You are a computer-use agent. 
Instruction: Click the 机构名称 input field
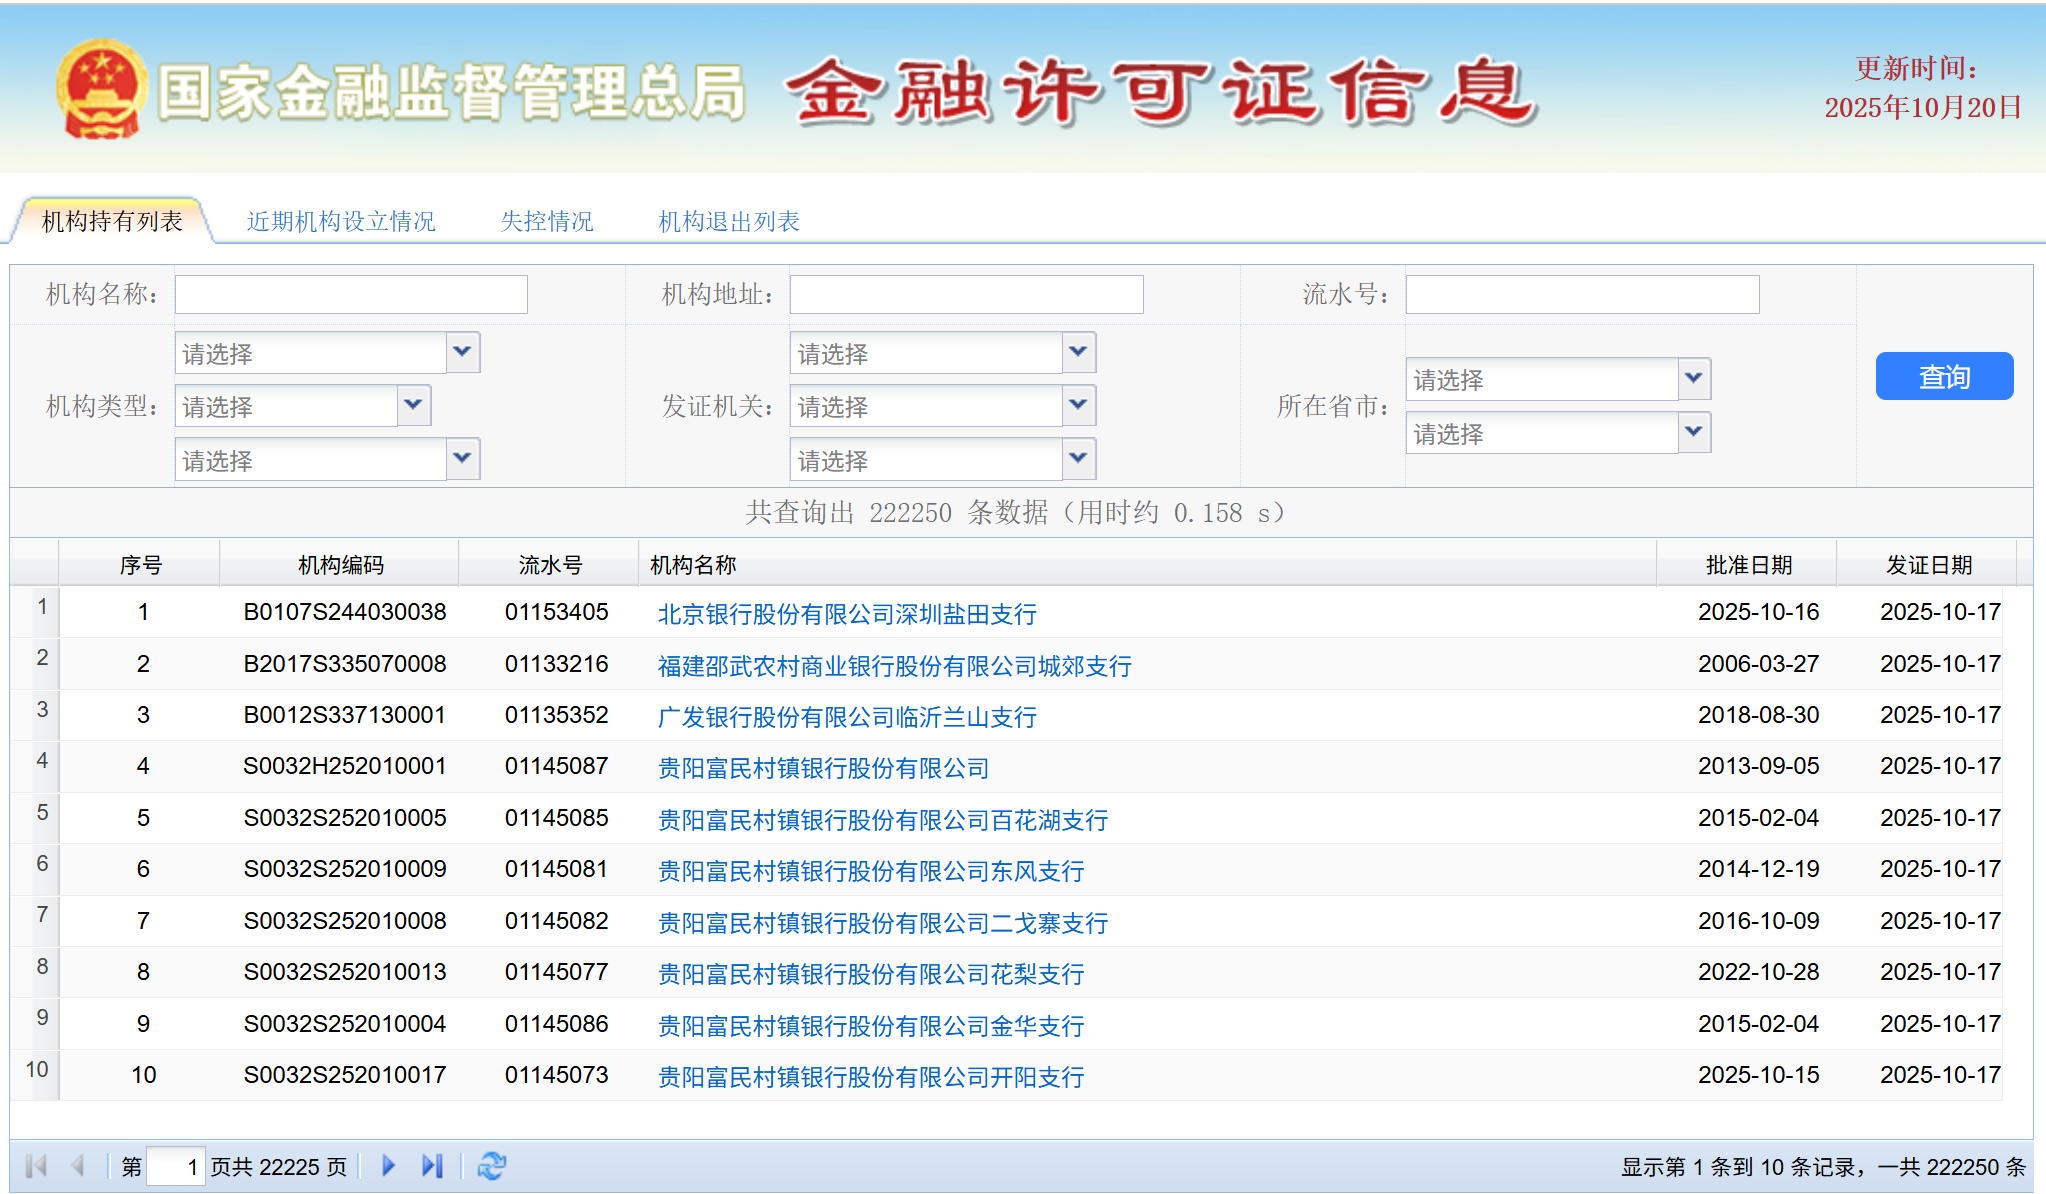point(349,293)
